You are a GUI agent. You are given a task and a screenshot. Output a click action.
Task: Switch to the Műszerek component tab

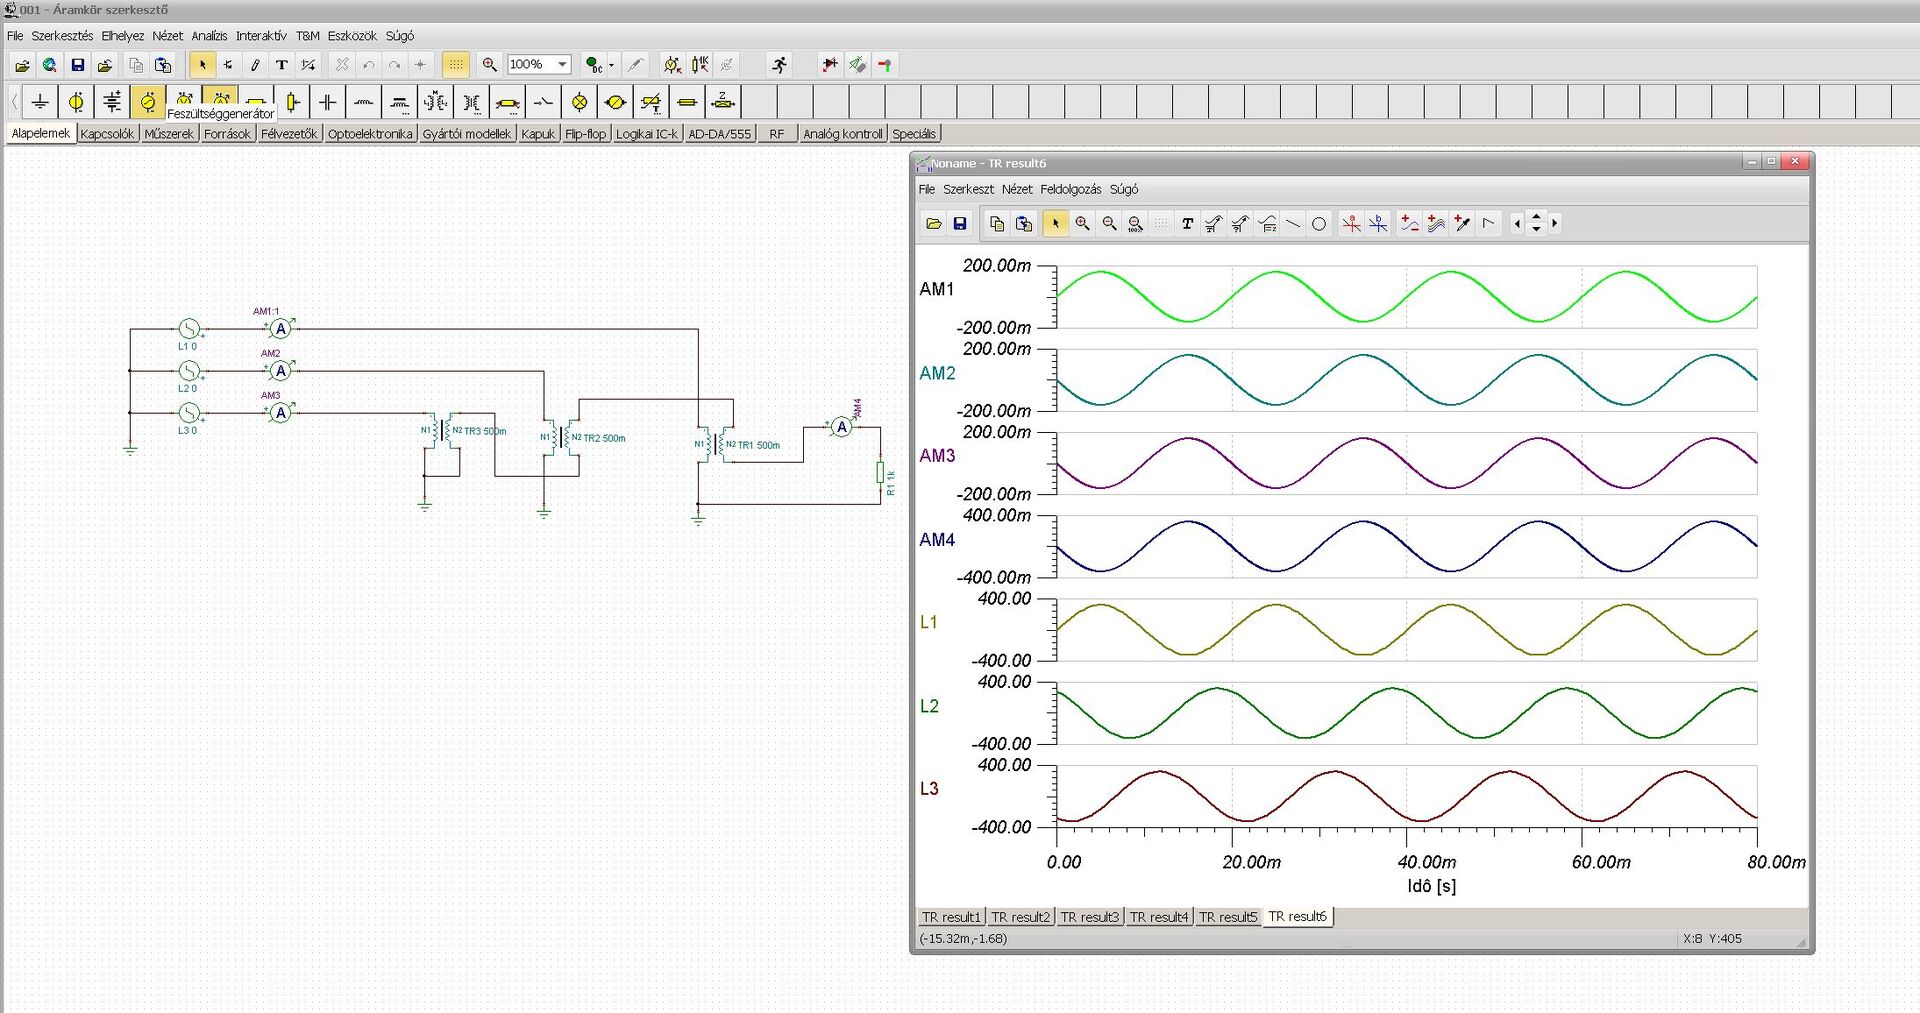169,134
